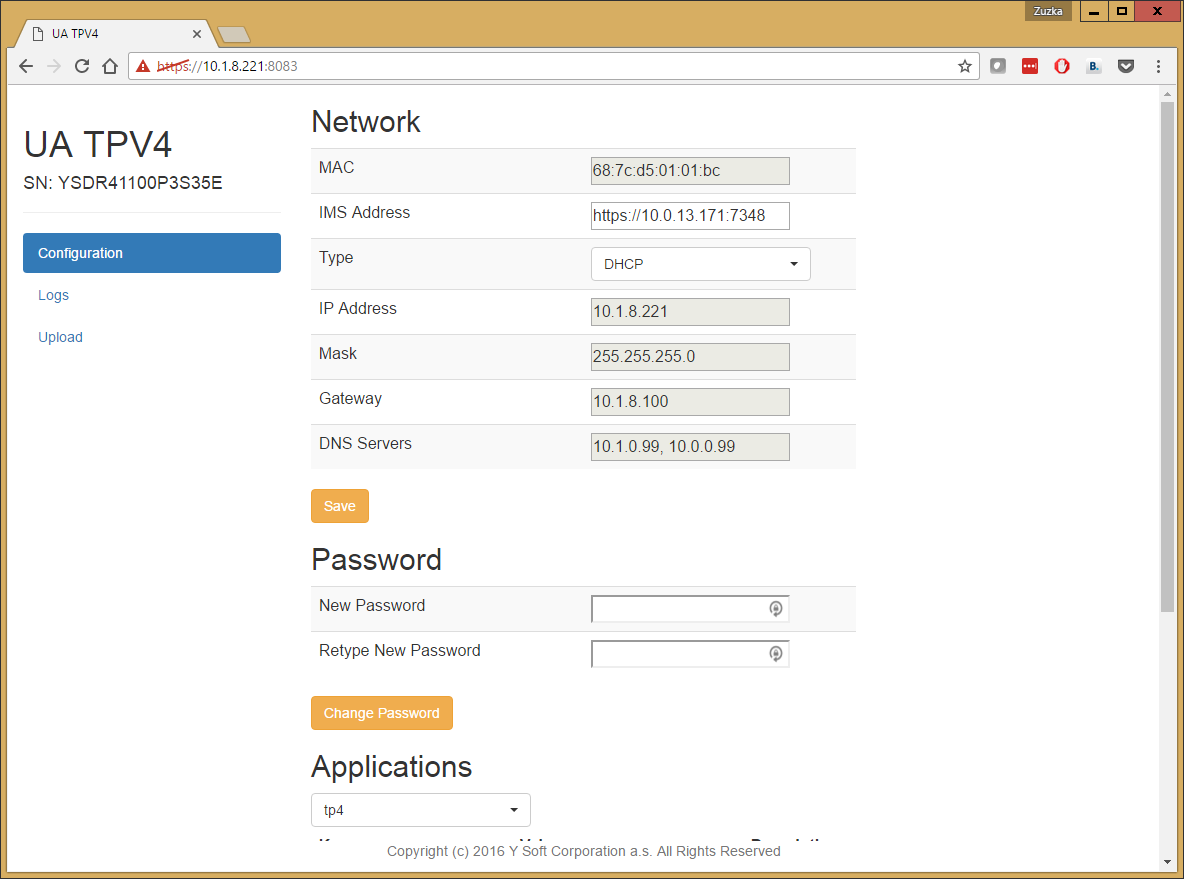Screen dimensions: 1184x879
Task: Open the LastPass extension icon
Action: pyautogui.click(x=1030, y=66)
